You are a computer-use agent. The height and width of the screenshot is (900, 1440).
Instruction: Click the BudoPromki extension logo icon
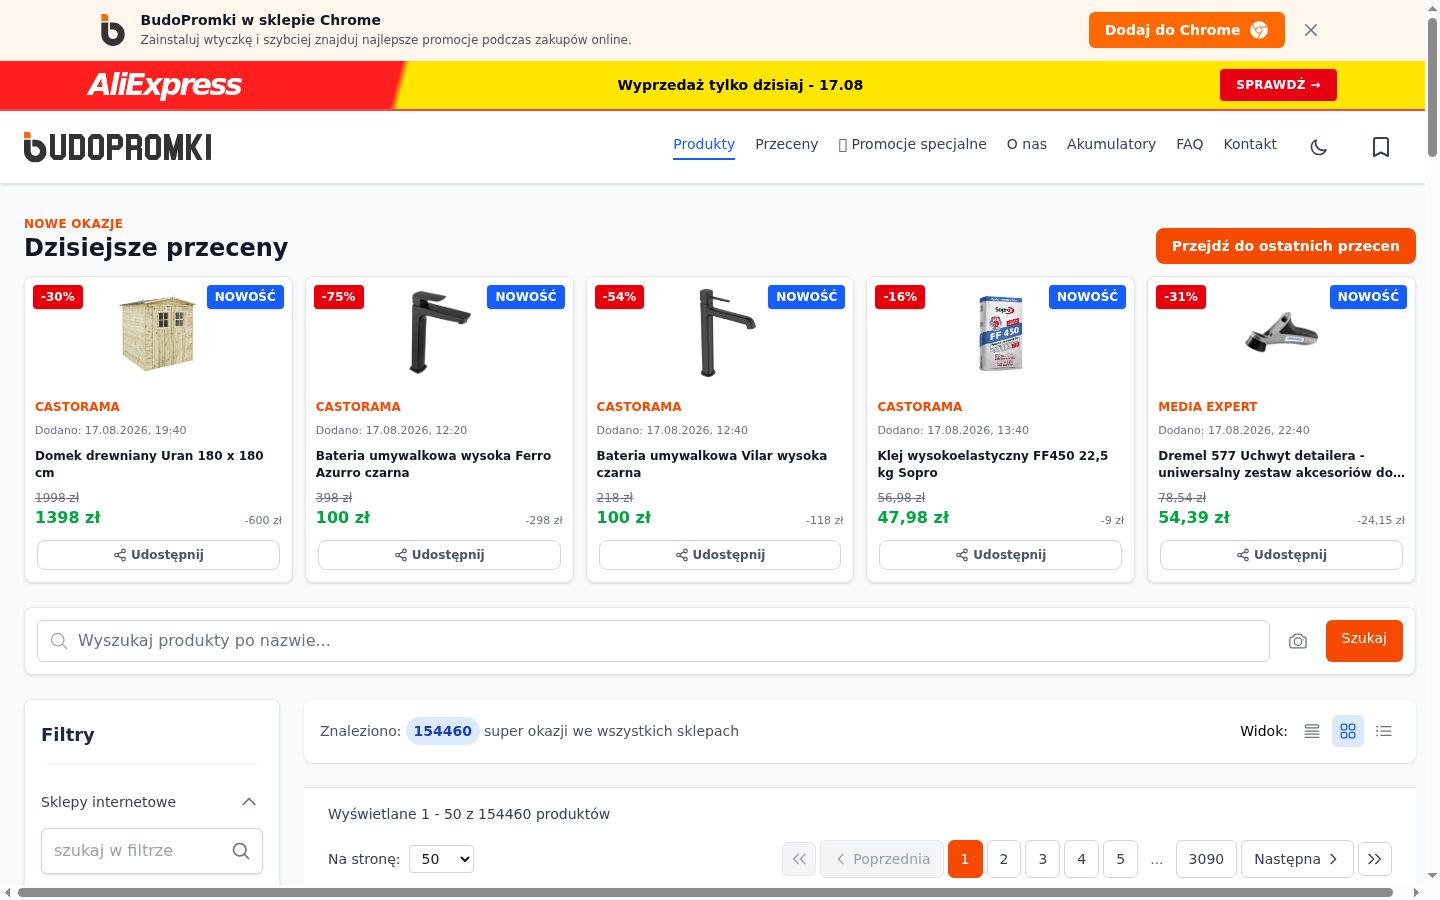coord(113,30)
